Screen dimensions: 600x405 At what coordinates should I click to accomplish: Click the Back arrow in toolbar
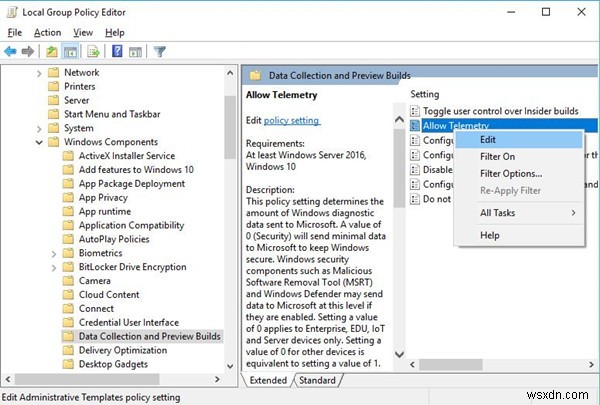[x=10, y=51]
